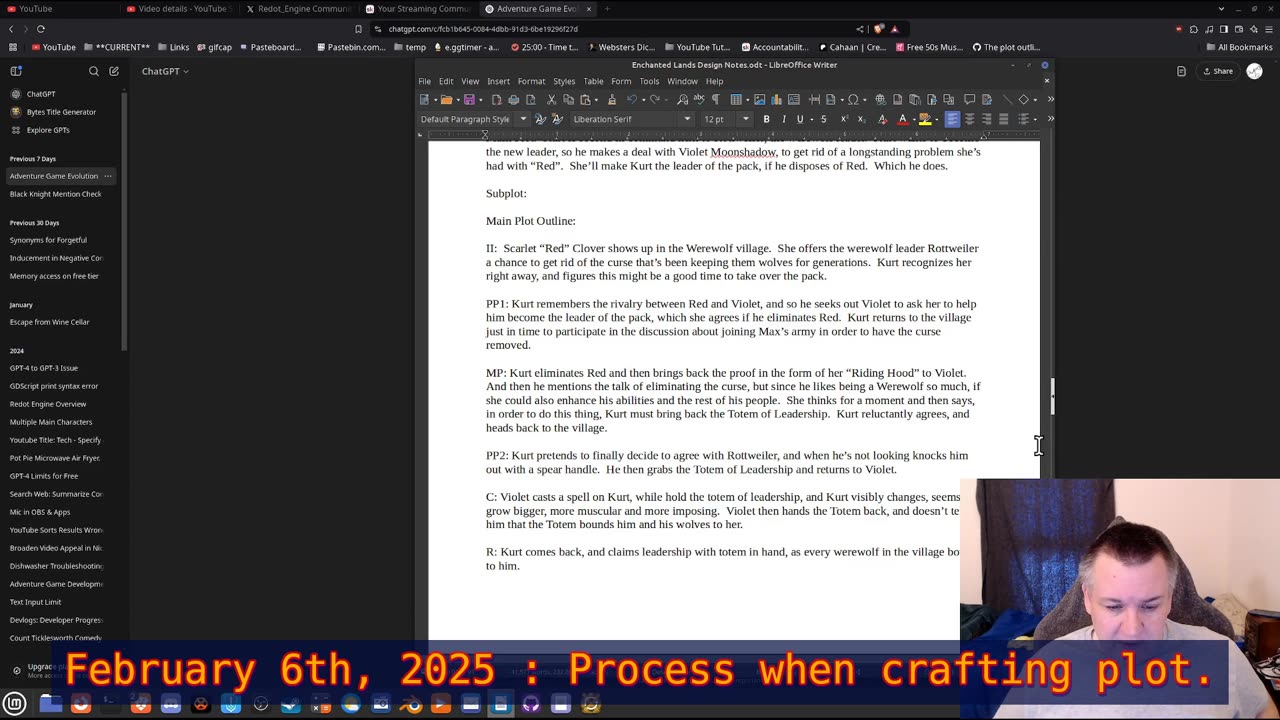Insert a chart using the chart icon
This screenshot has width=1280, height=720.
pyautogui.click(x=776, y=99)
